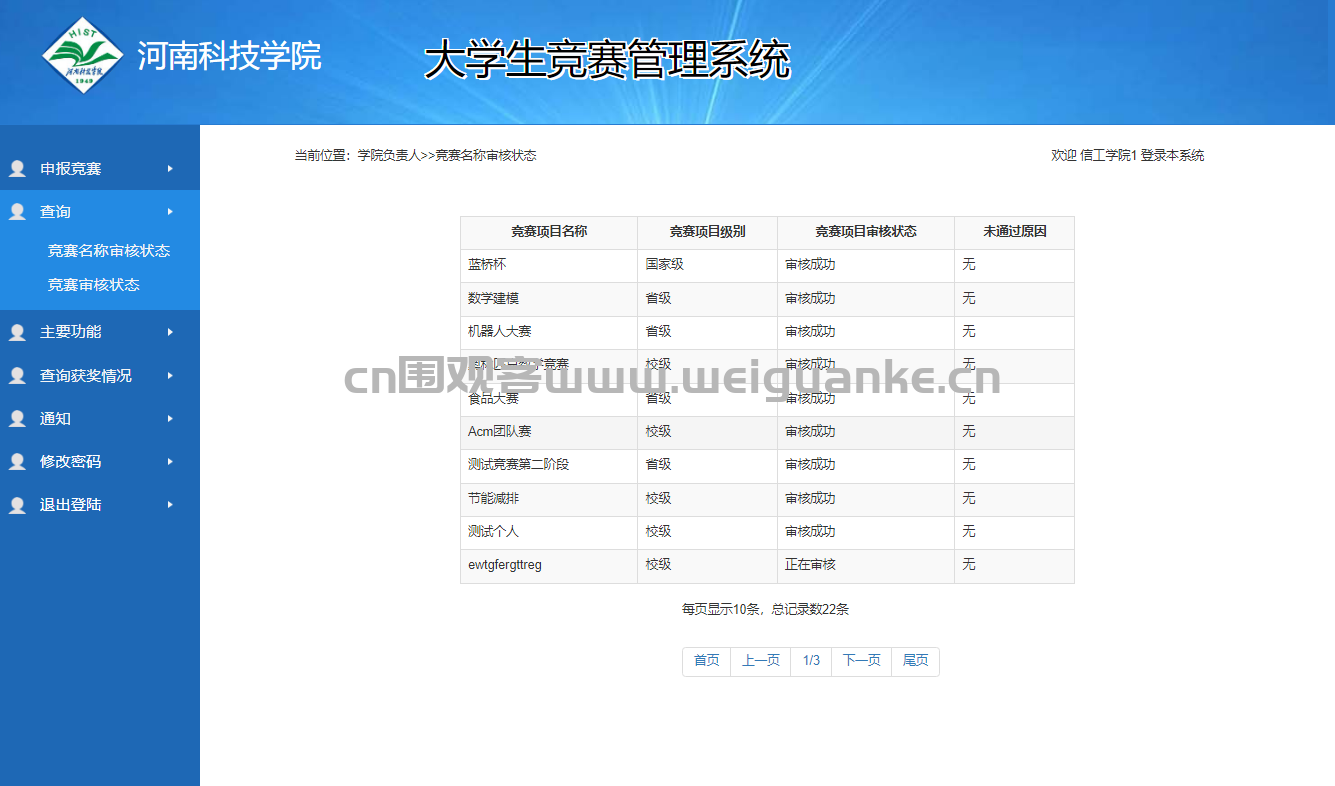Open the 通知 sidebar menu
Screen dimensions: 1335x786
[x=100, y=419]
